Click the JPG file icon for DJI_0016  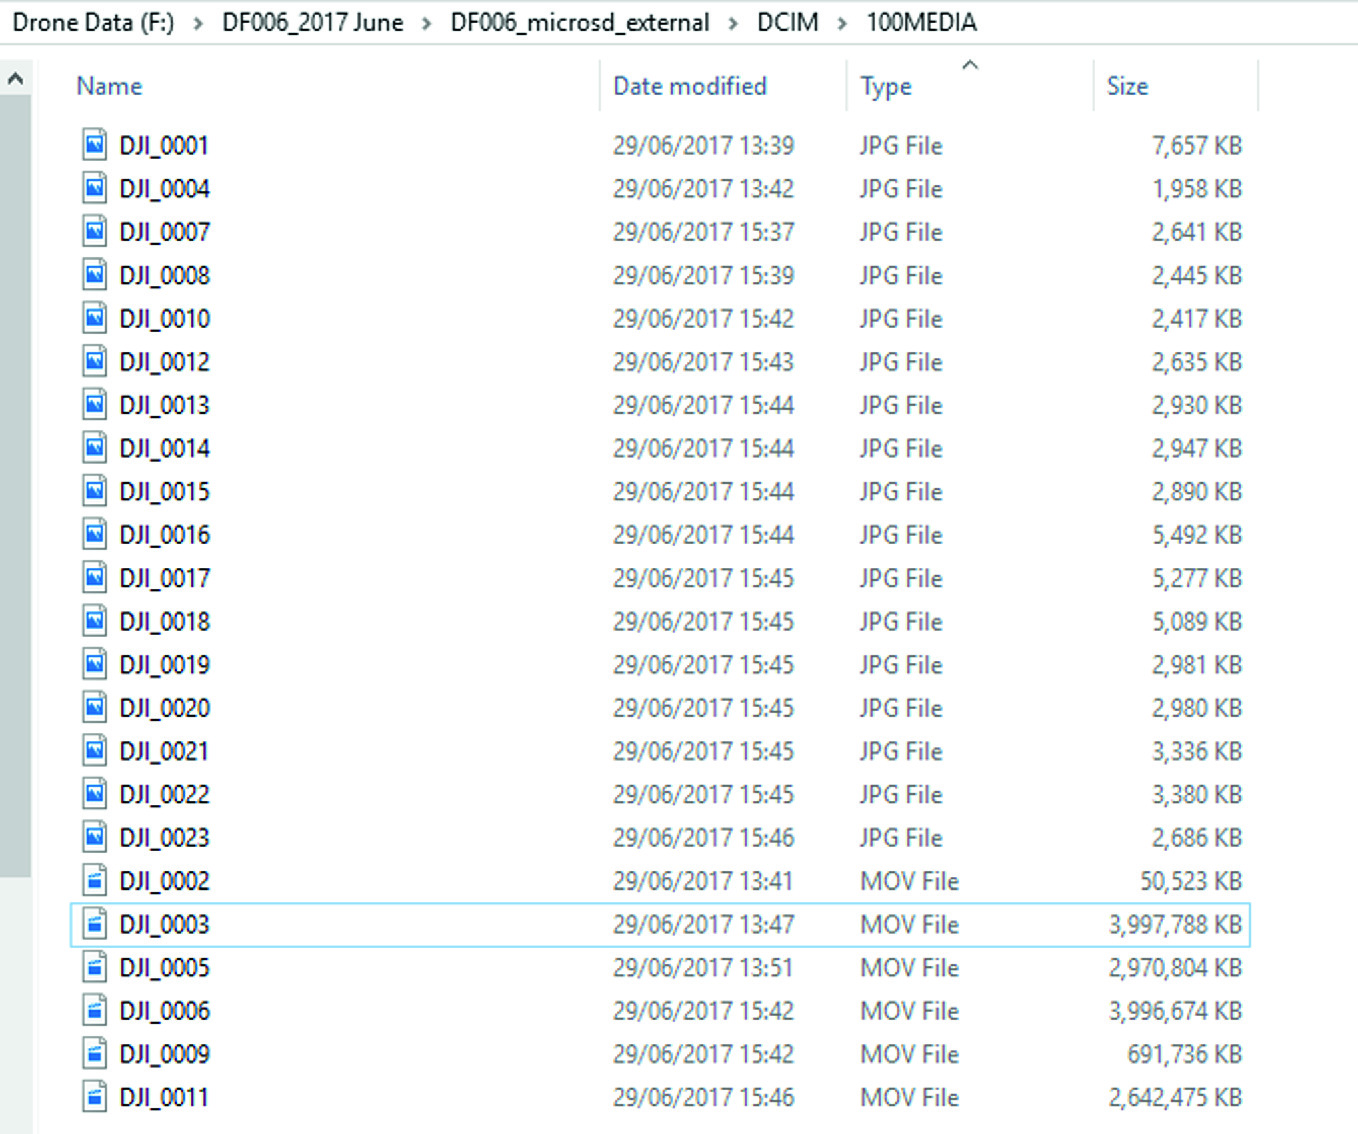(x=94, y=535)
